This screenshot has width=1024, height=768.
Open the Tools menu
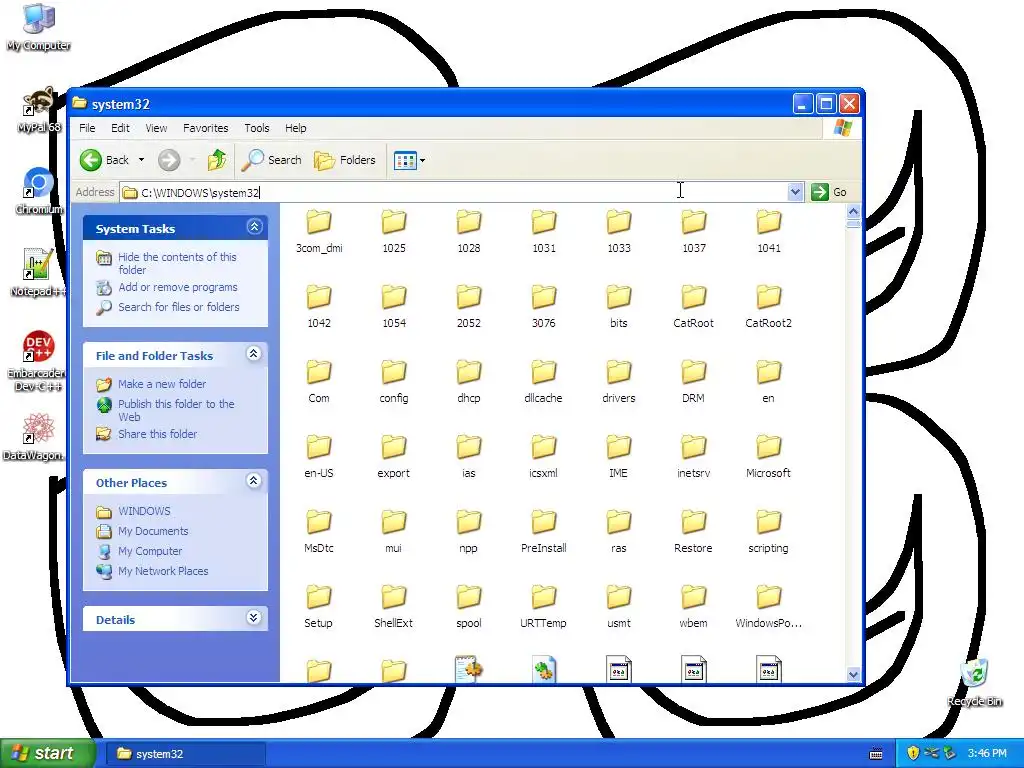tap(257, 128)
